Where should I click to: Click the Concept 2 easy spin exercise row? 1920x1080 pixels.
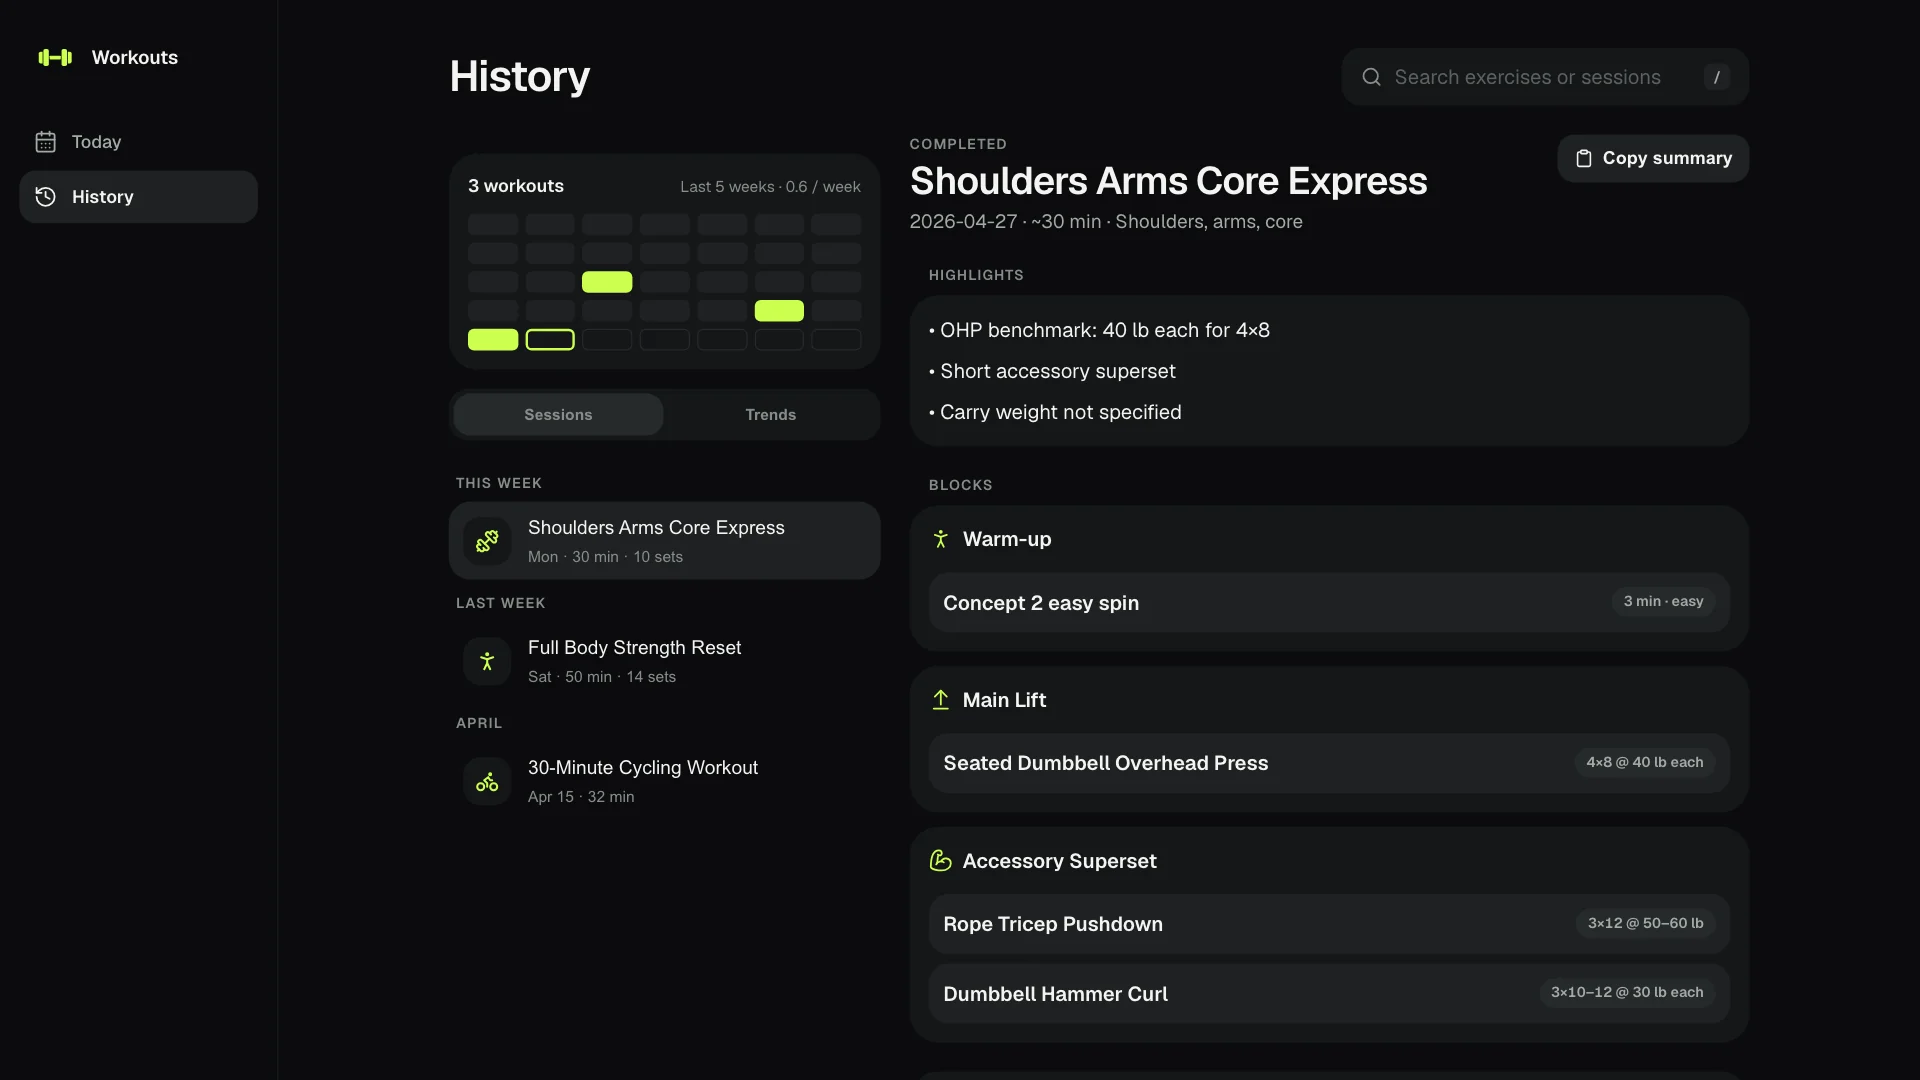point(1329,603)
